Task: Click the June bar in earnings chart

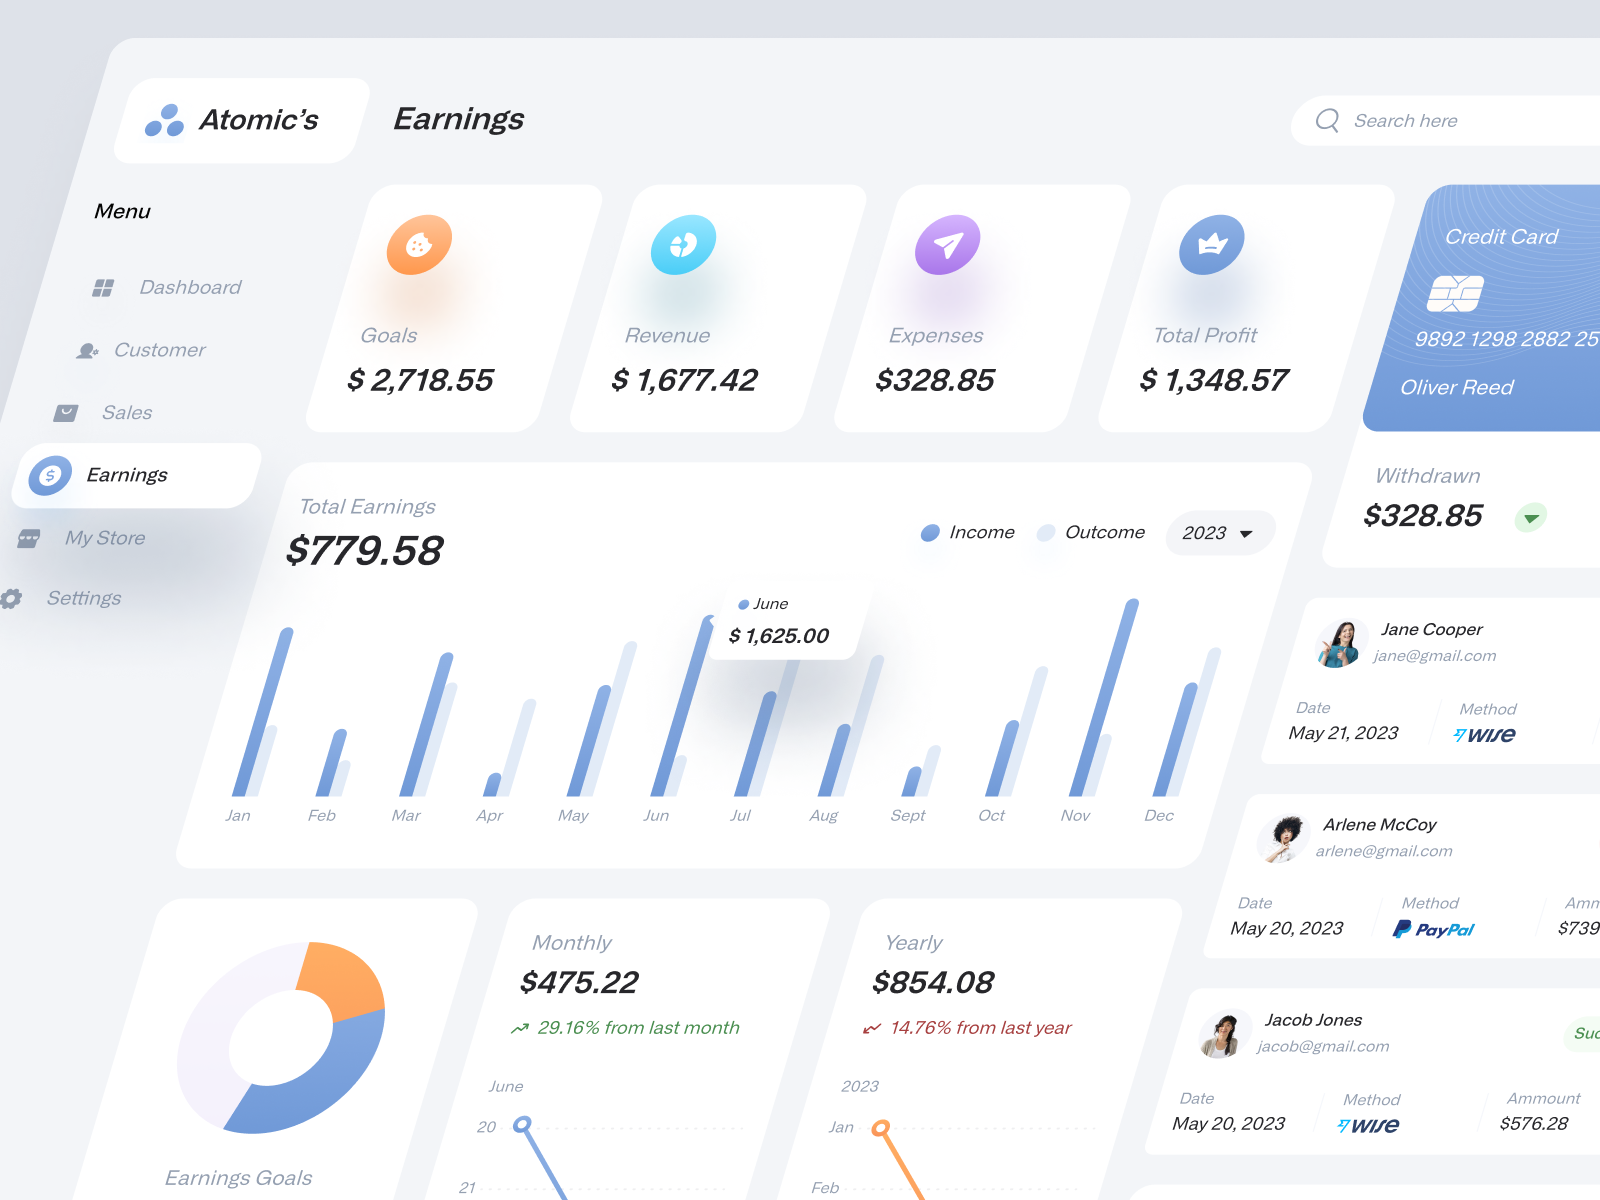Action: [682, 708]
